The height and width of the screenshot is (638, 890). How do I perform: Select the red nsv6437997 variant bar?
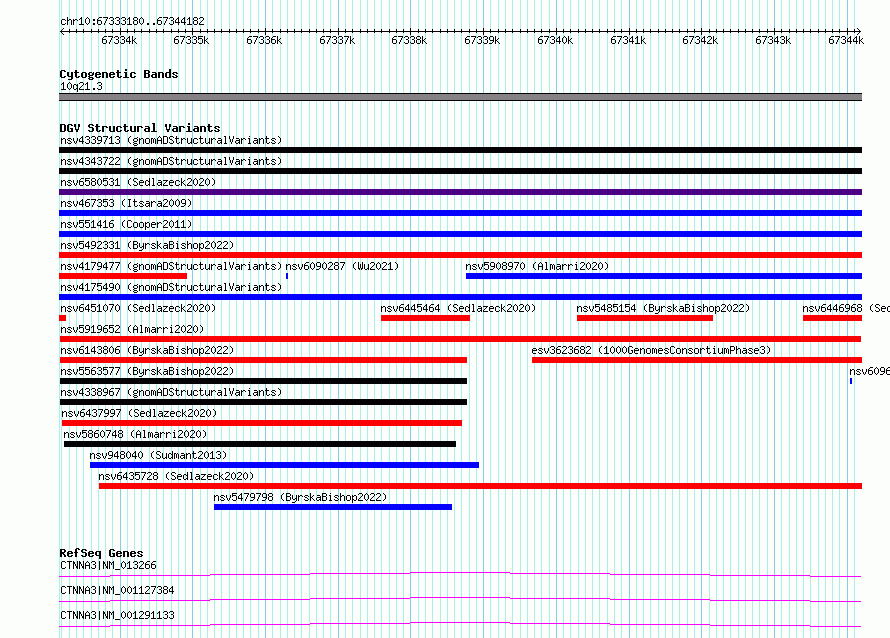262,423
